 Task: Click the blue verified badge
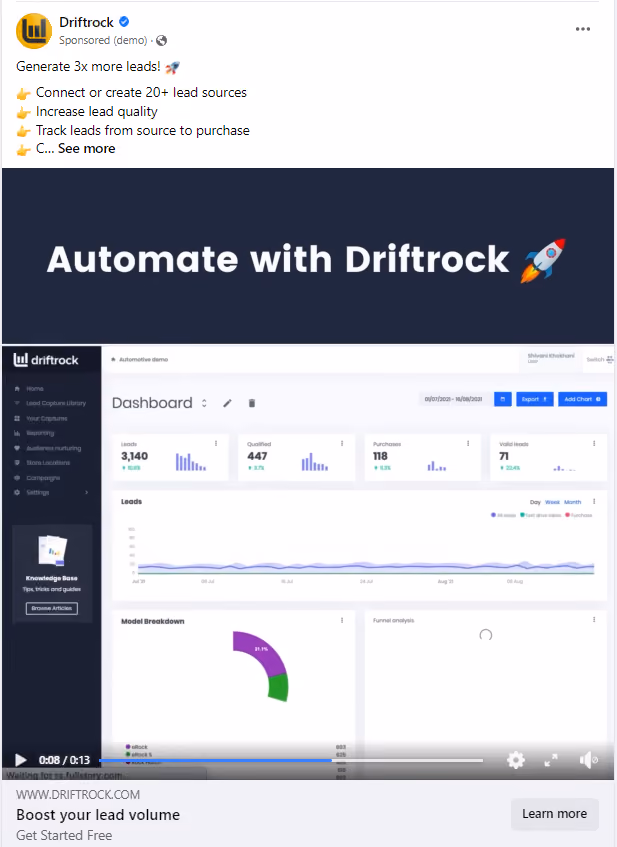coord(124,22)
